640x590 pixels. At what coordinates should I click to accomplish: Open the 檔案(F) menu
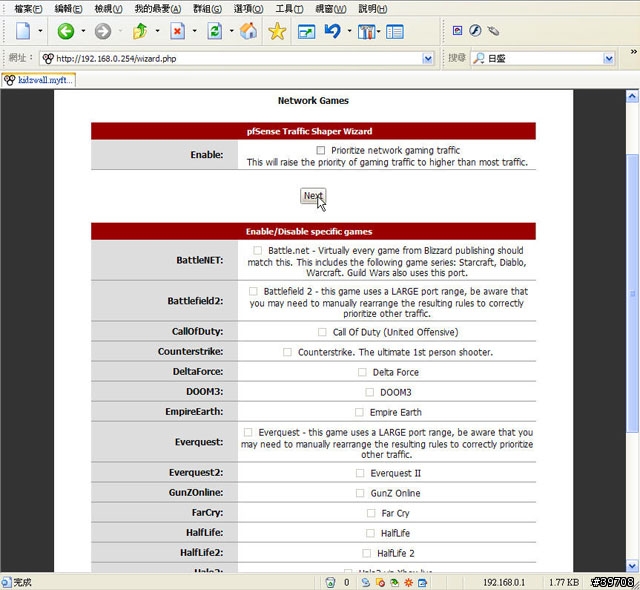pyautogui.click(x=28, y=9)
